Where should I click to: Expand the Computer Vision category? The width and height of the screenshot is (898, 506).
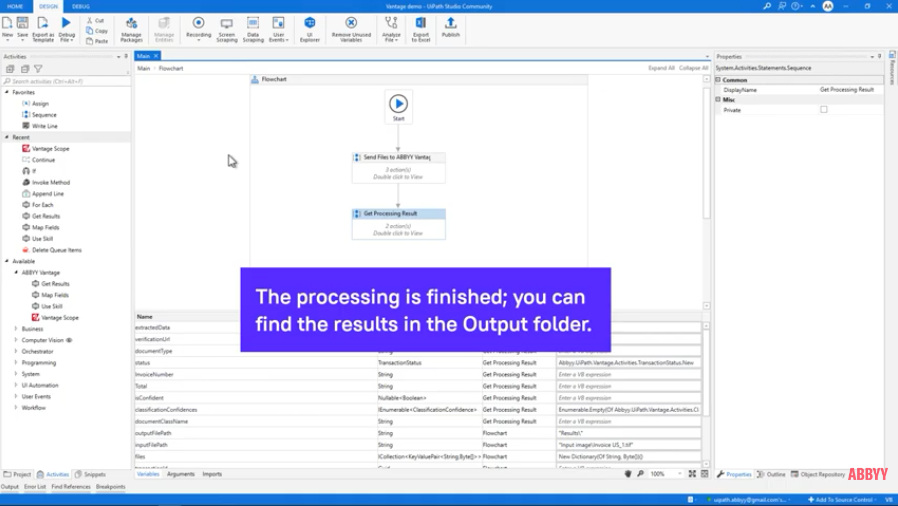[x=16, y=340]
